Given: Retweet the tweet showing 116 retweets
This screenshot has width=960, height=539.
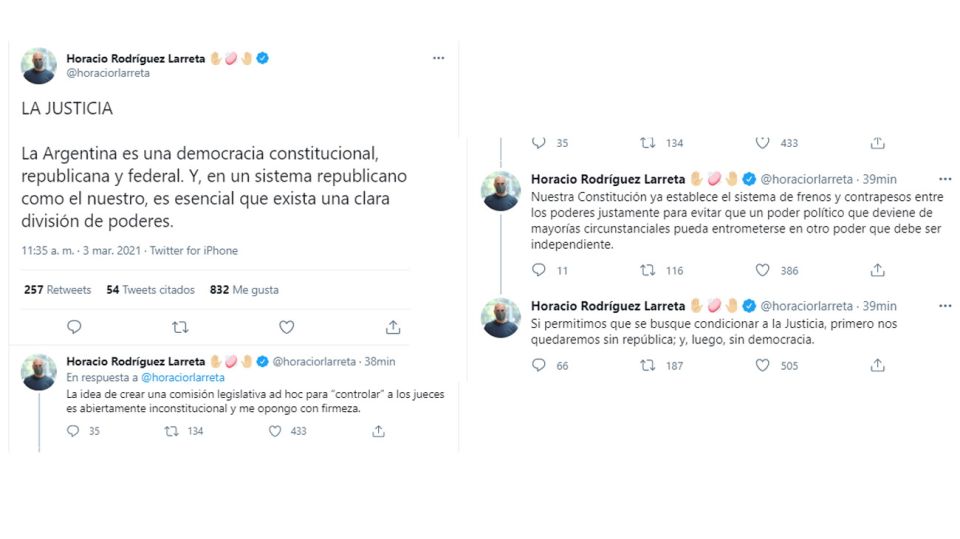Looking at the screenshot, I should click(648, 270).
